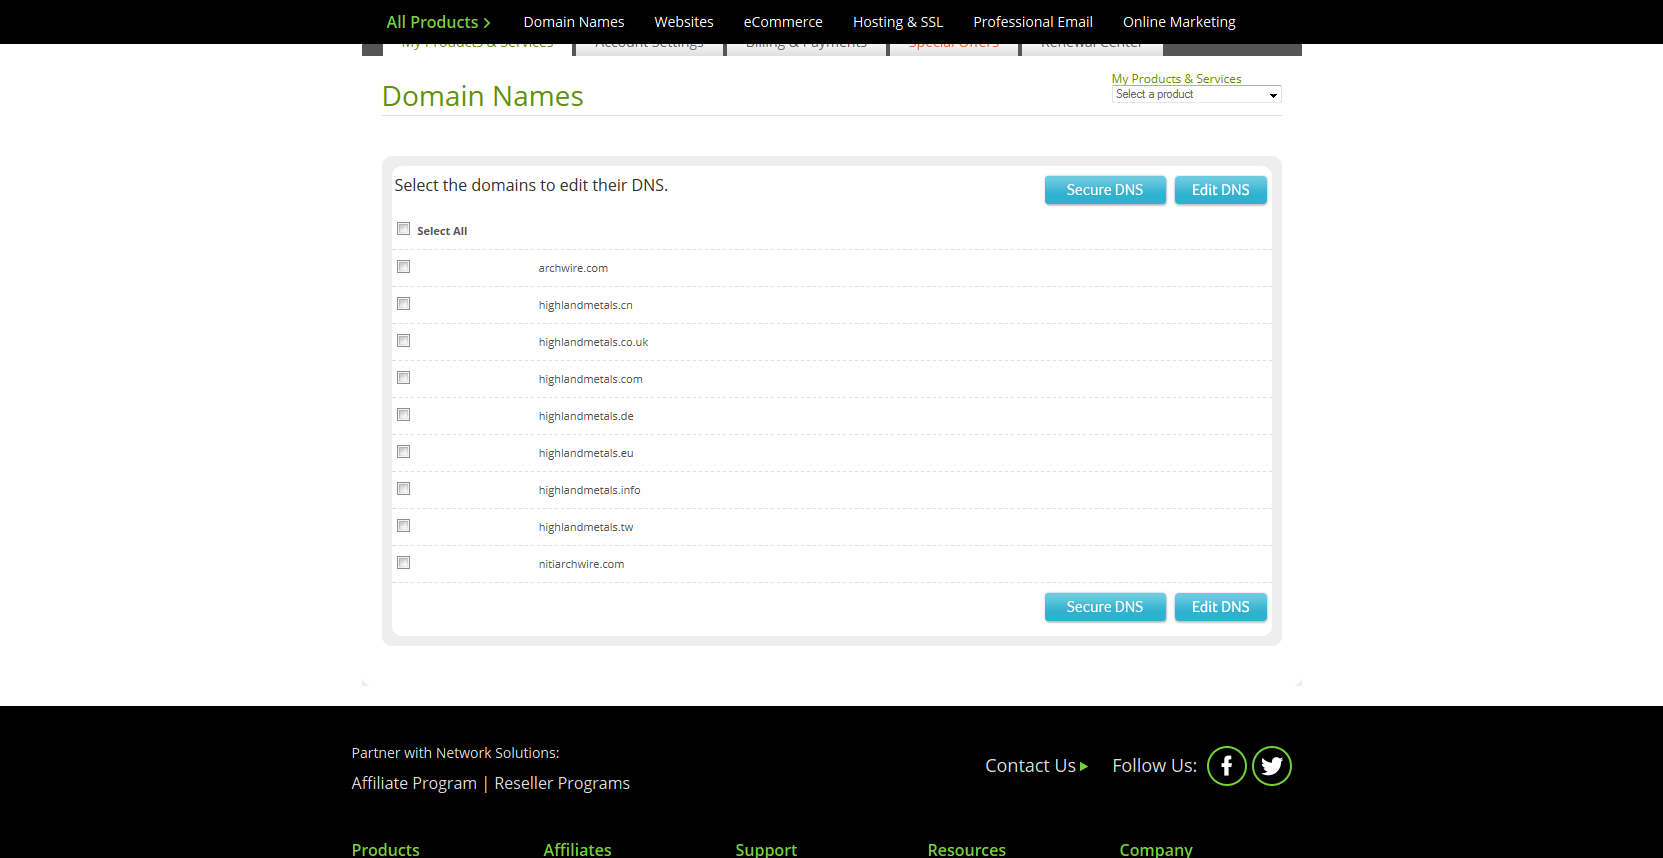The image size is (1663, 858).
Task: Toggle the Select All checkbox
Action: (403, 229)
